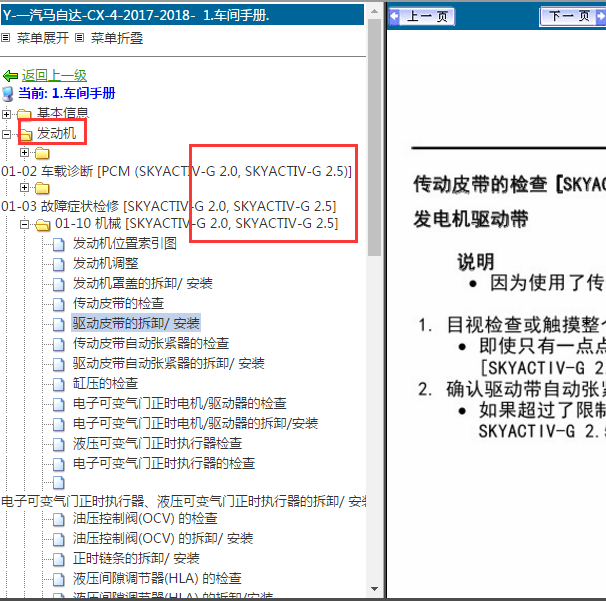The width and height of the screenshot is (606, 601).
Task: Click document icon beside 传动皮带自动张紧器的检查
Action: [58, 345]
